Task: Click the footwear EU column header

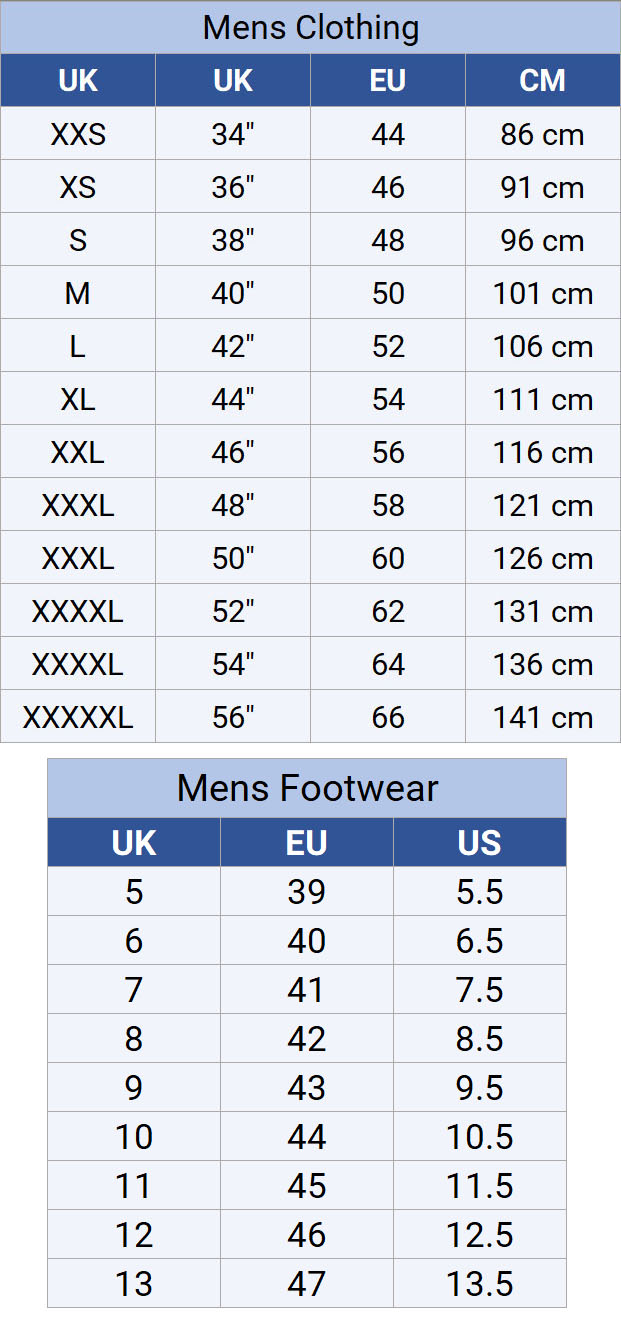Action: coord(307,843)
